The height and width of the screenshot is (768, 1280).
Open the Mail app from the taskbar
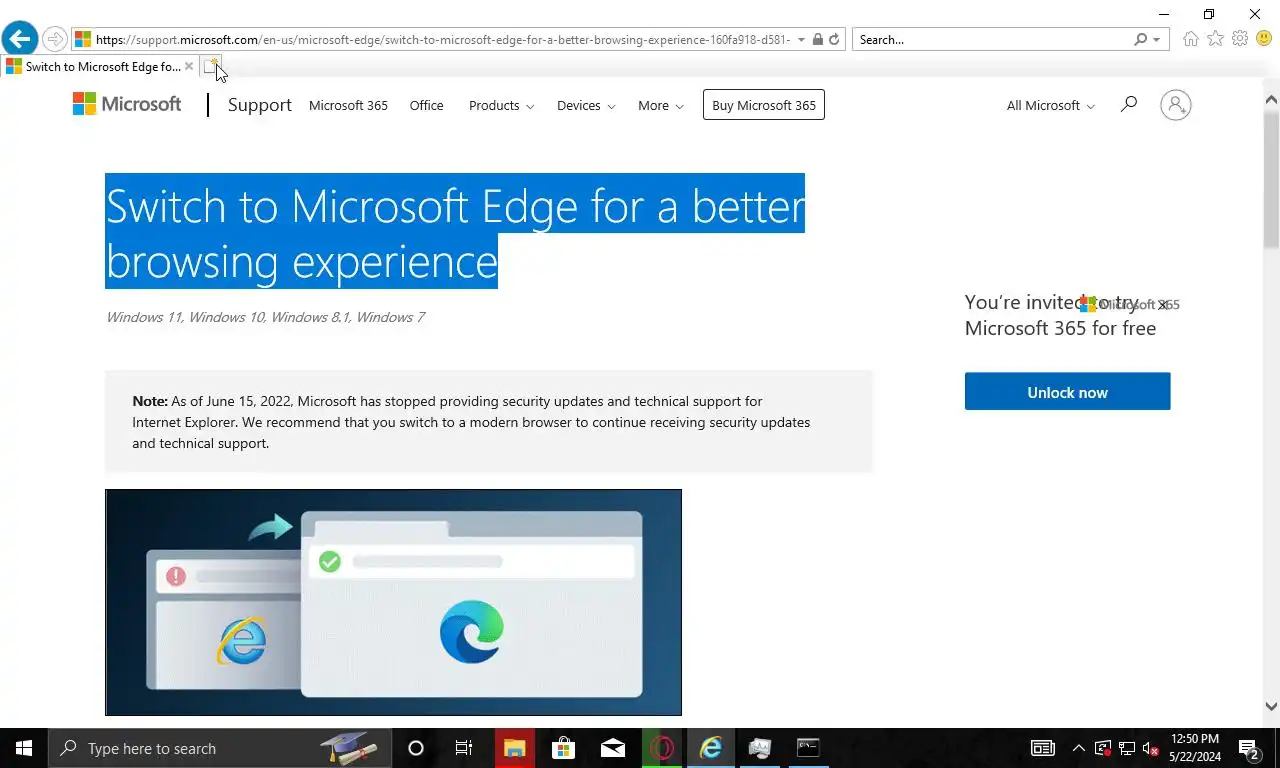[x=613, y=748]
